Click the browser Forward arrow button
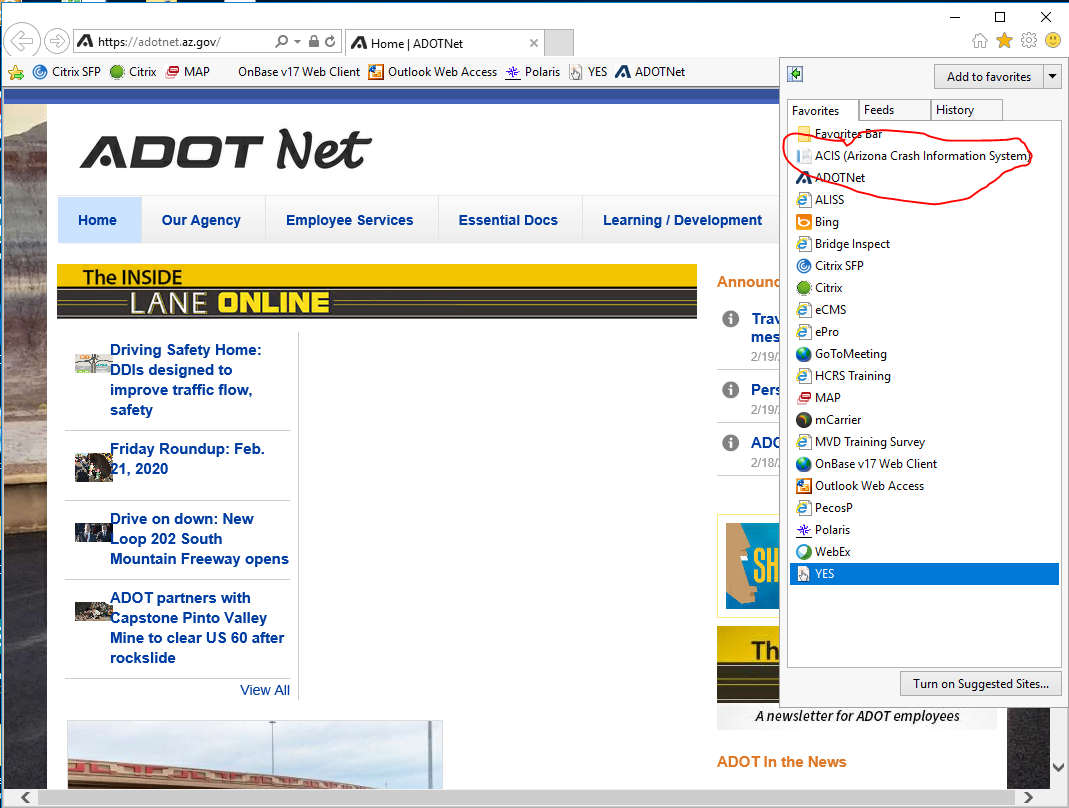This screenshot has height=808, width=1069. 57,42
